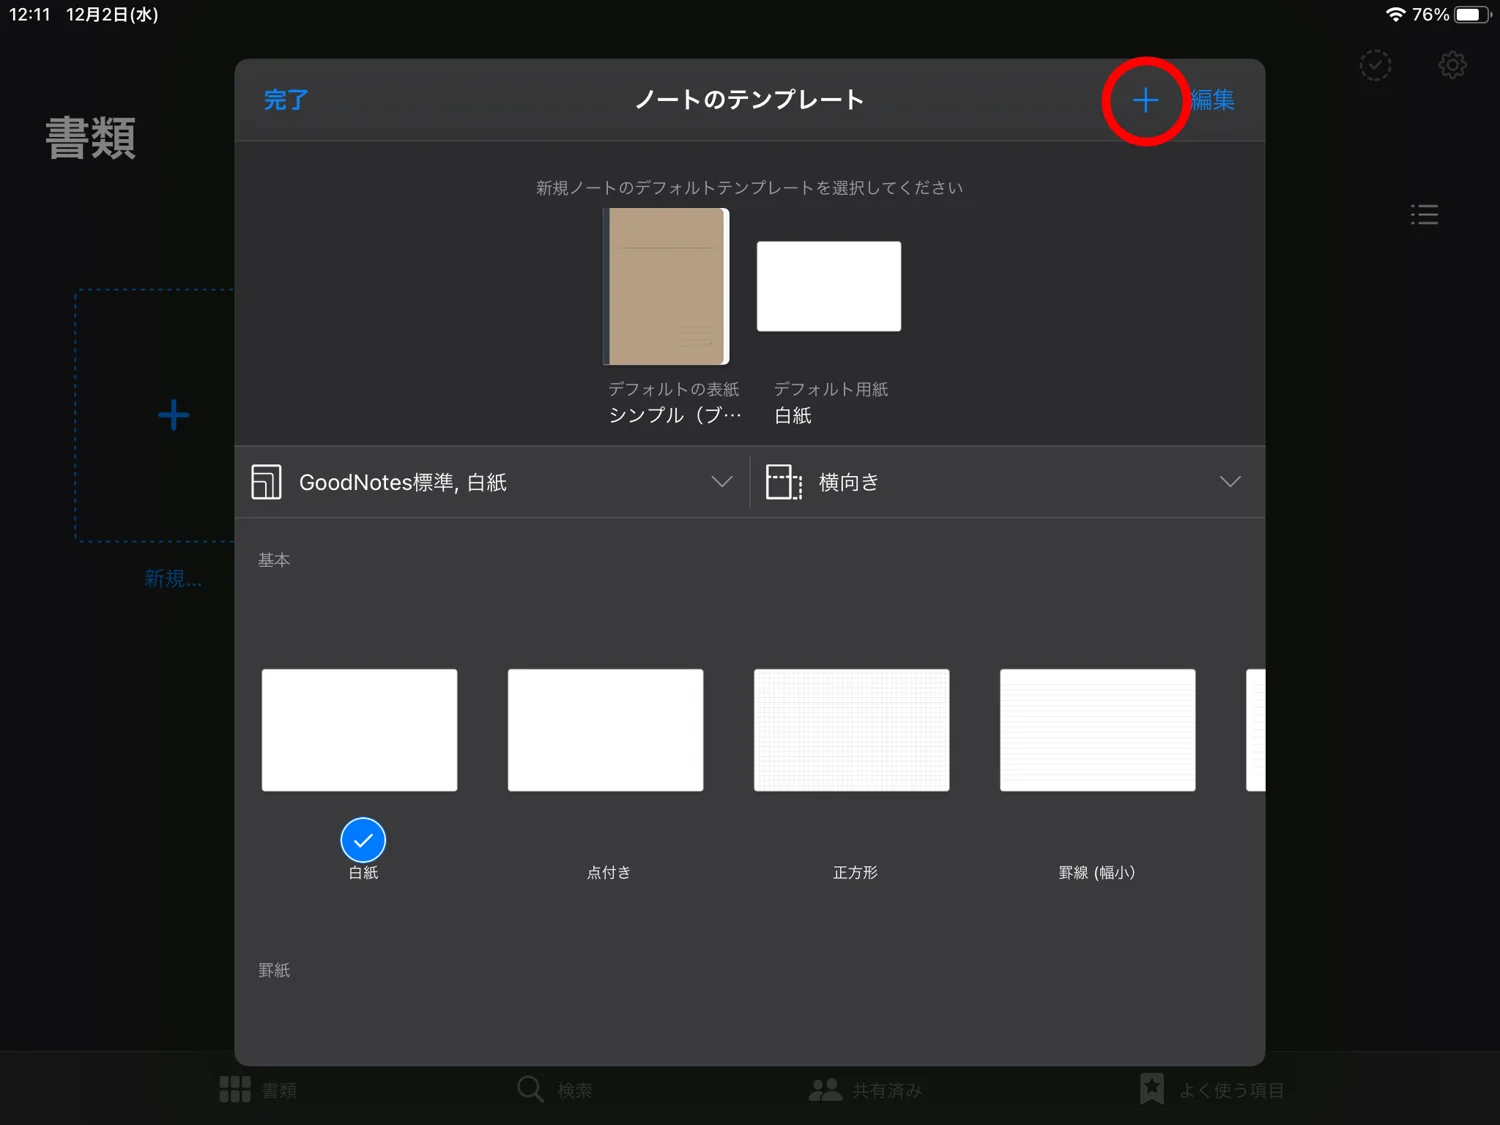Switch documents to list view
This screenshot has width=1500, height=1125.
tap(1424, 213)
